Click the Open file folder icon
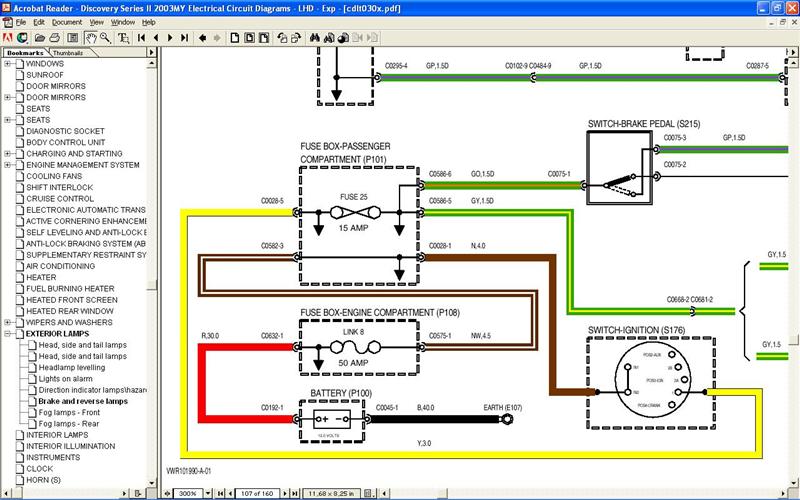This screenshot has height=500, width=800. pos(40,38)
